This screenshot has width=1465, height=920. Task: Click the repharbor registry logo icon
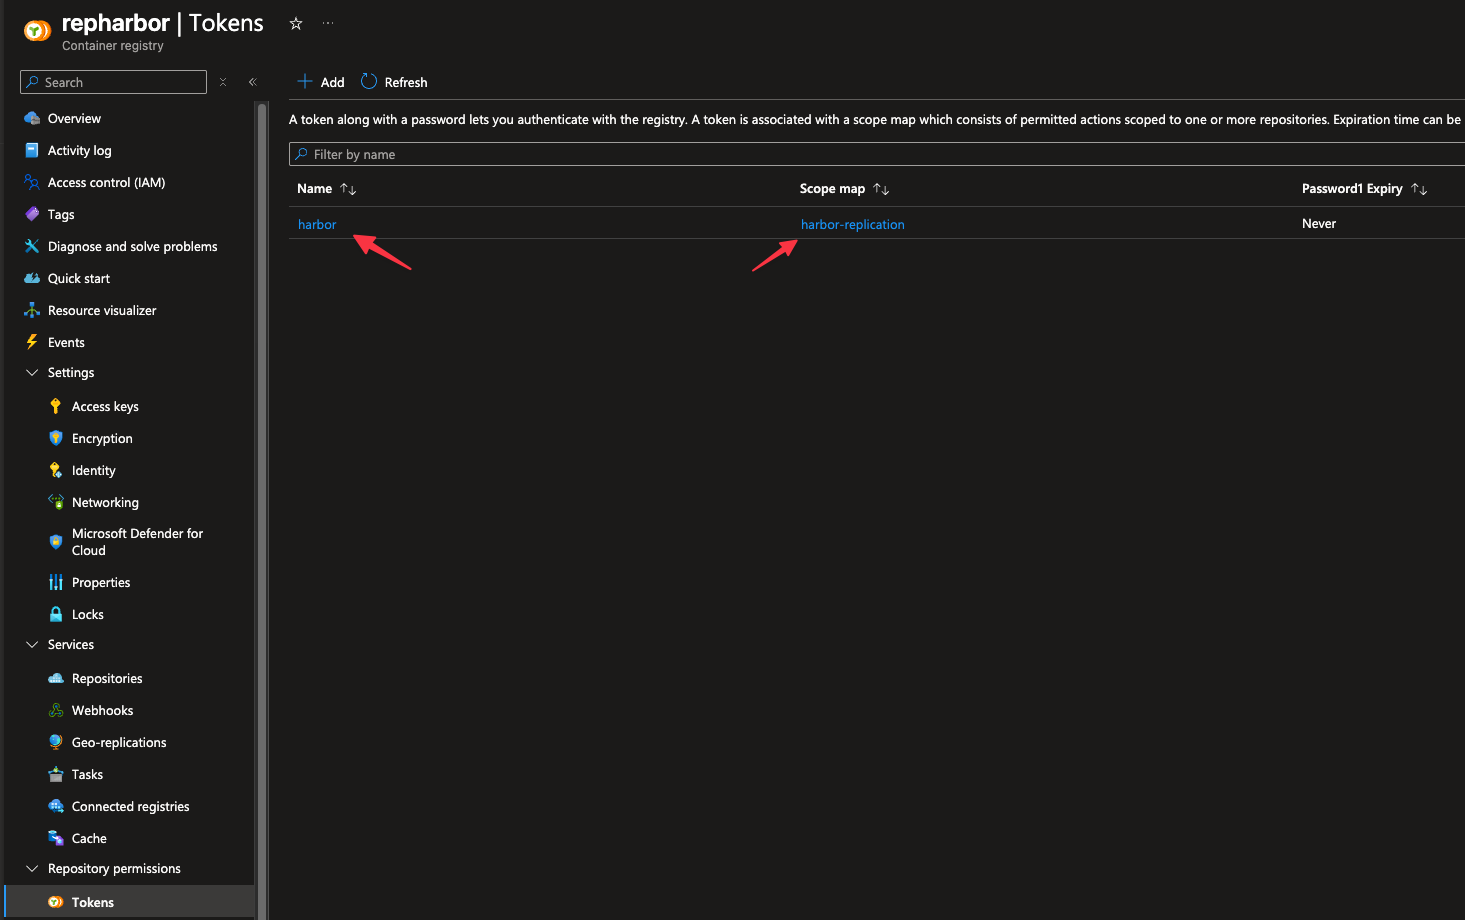[37, 31]
